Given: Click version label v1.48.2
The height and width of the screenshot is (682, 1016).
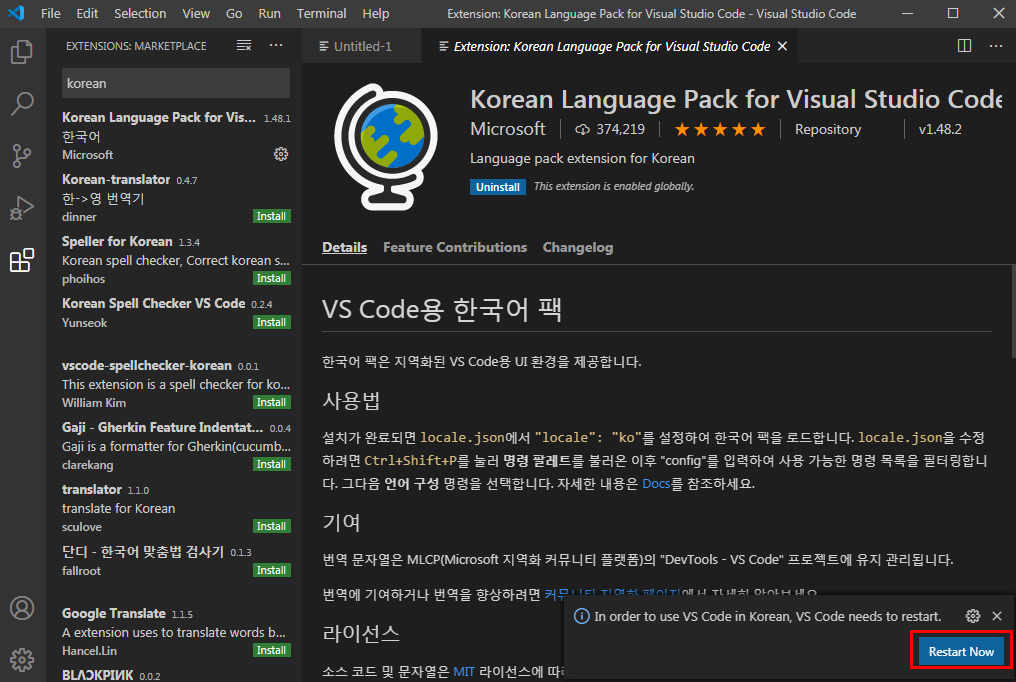Looking at the screenshot, I should pos(940,130).
